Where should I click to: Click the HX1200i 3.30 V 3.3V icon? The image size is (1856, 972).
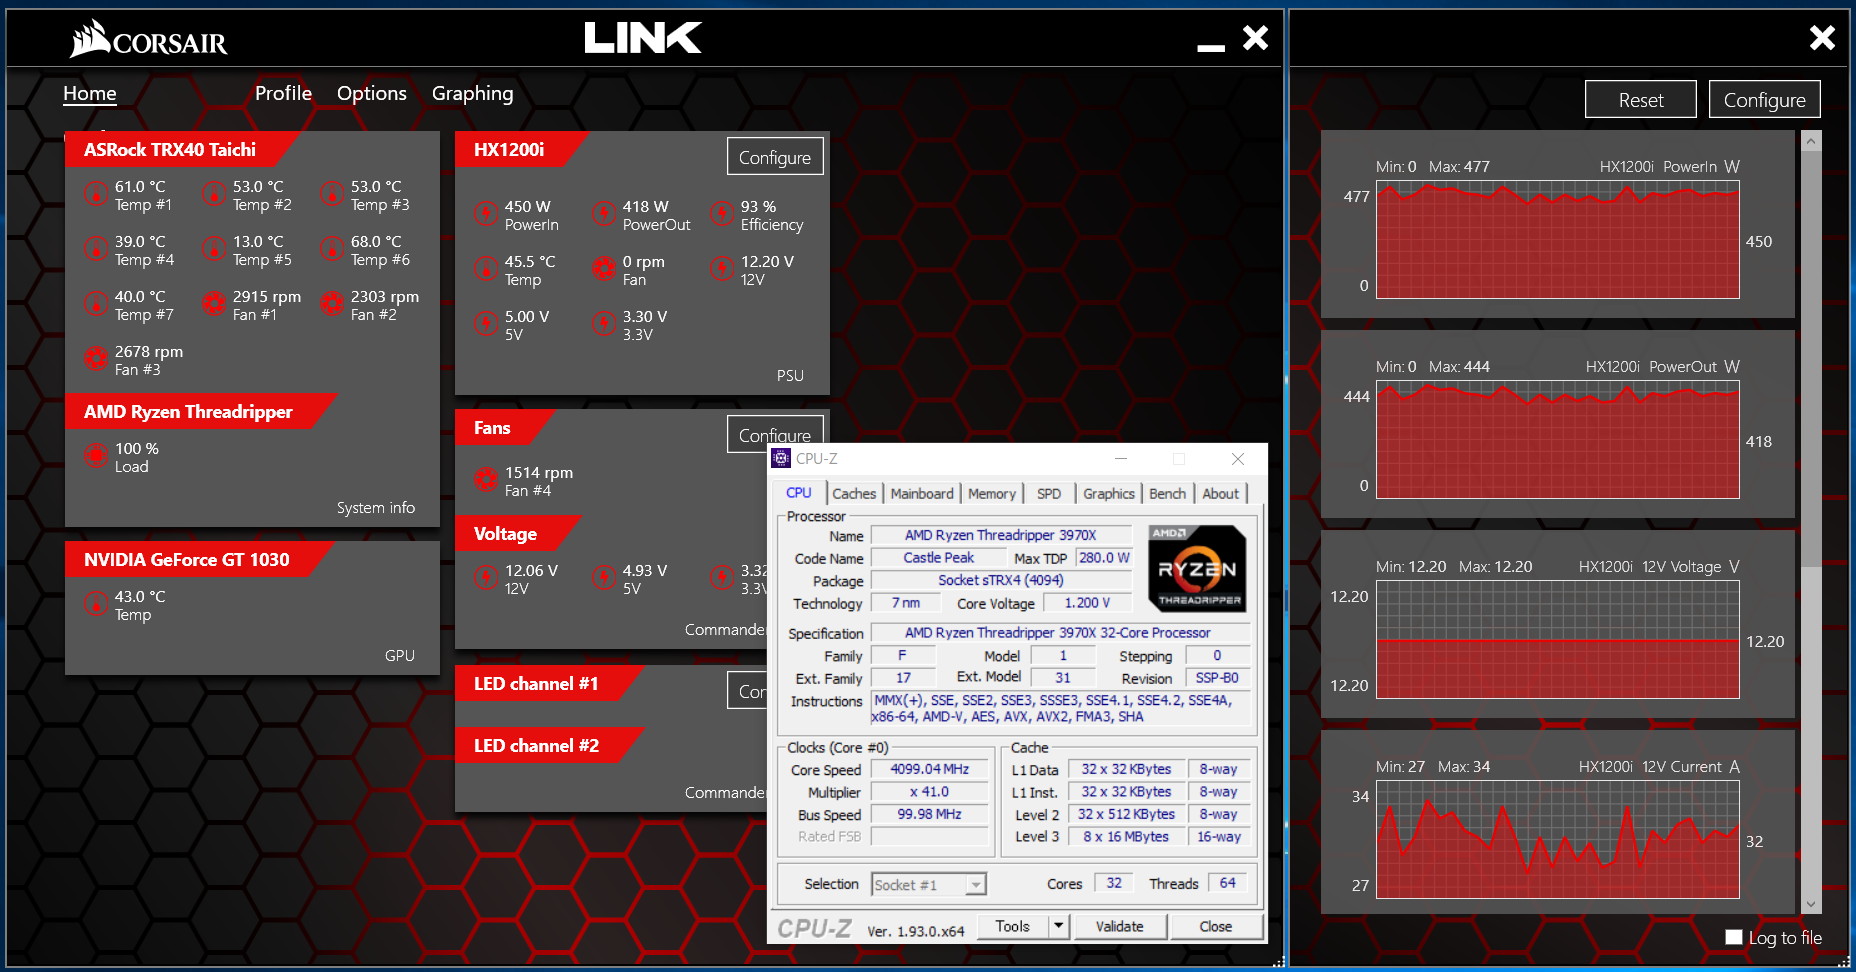pyautogui.click(x=604, y=324)
